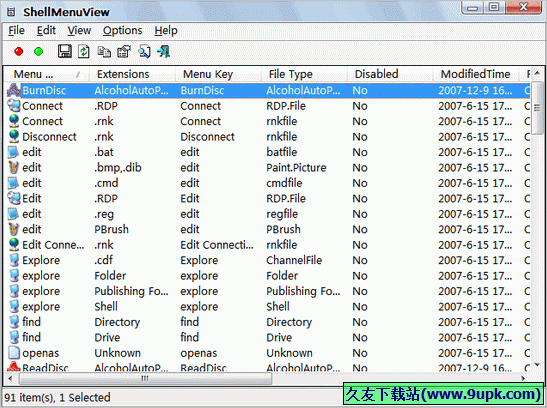
Task: Open the Options menu
Action: 122,31
